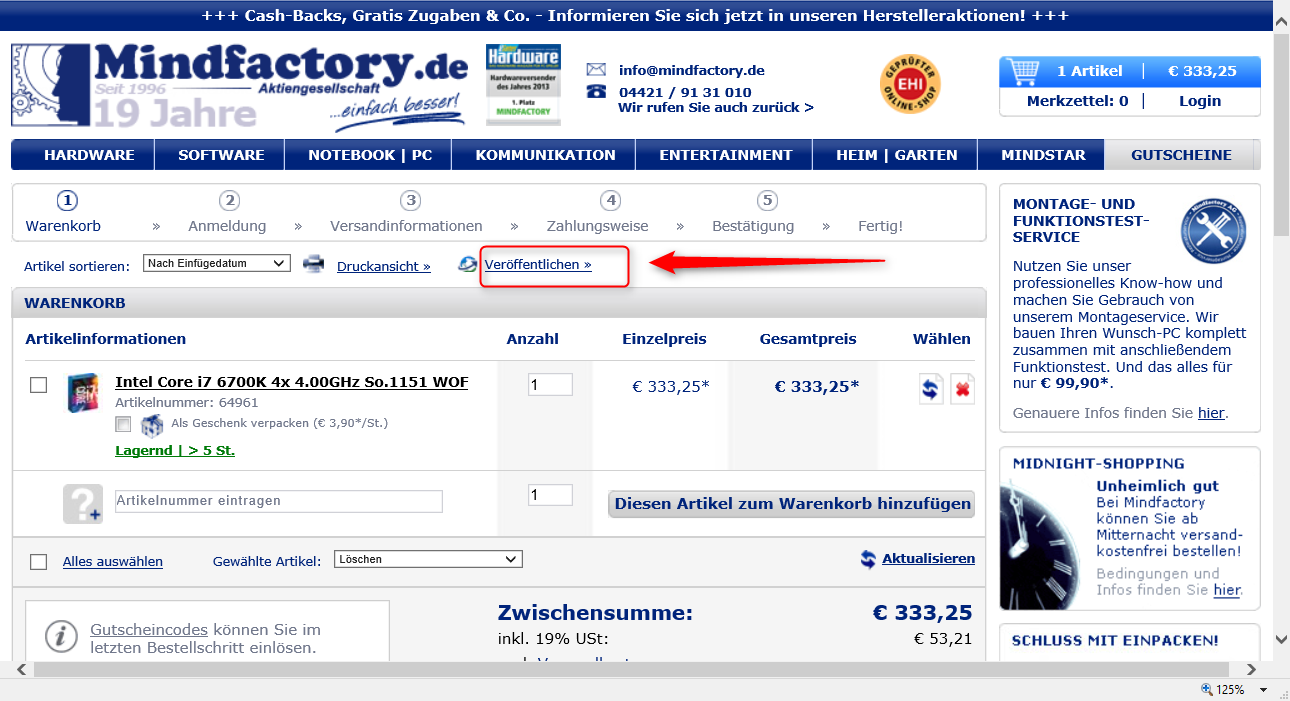Remove item with red X icon
The width and height of the screenshot is (1290, 701).
962,388
